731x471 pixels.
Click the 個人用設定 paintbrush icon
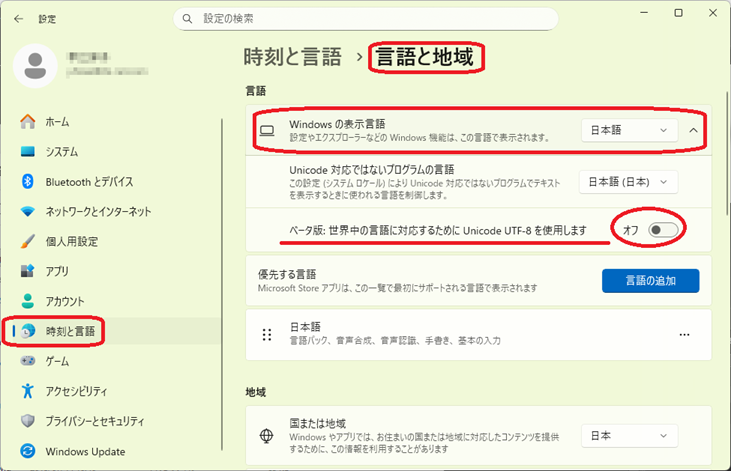click(27, 241)
